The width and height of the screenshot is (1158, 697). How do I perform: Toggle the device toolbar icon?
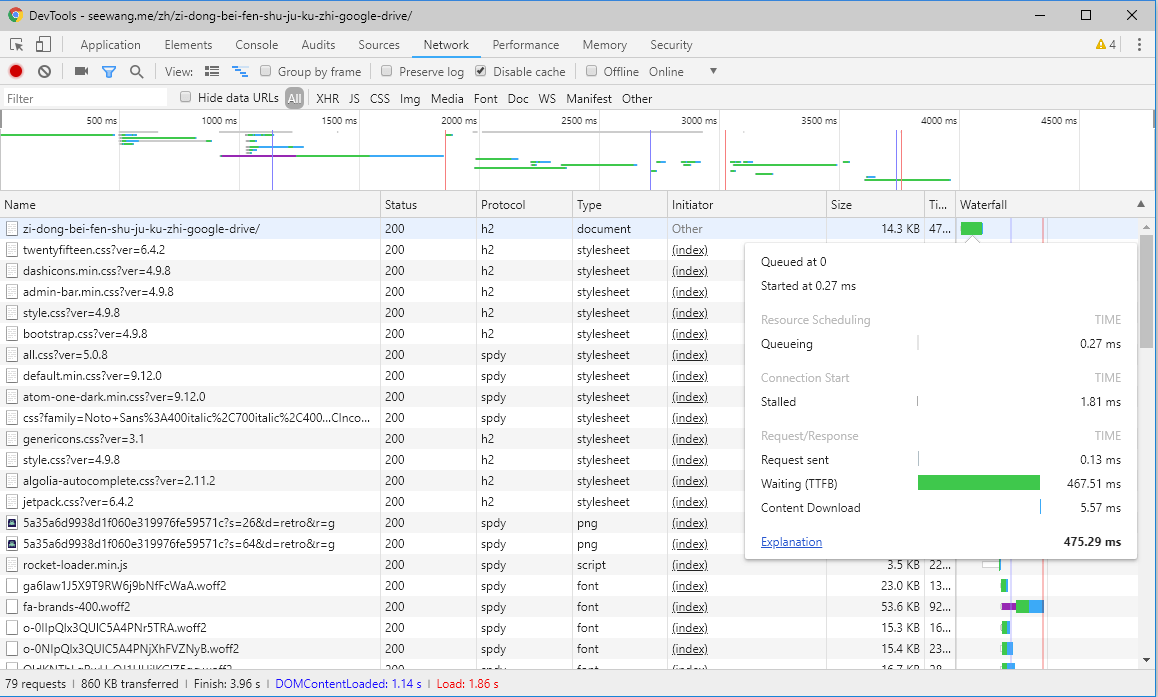point(44,44)
